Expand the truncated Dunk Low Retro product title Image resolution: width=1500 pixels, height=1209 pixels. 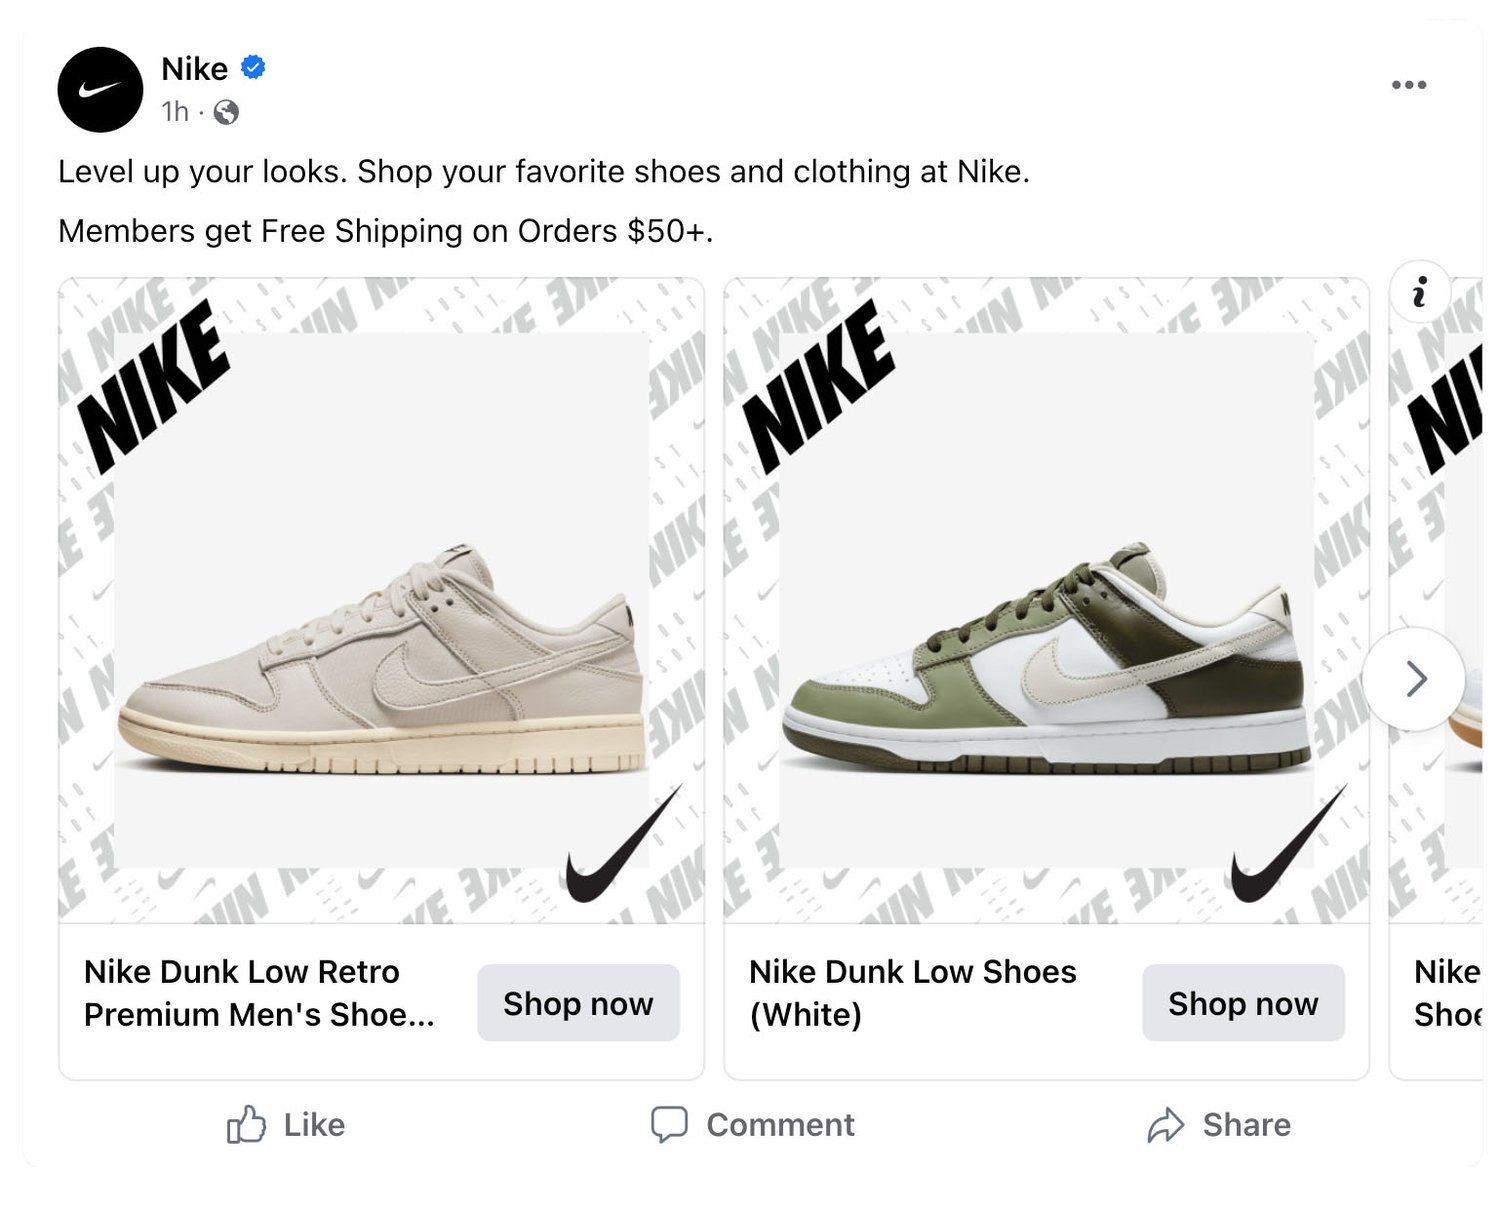258,993
